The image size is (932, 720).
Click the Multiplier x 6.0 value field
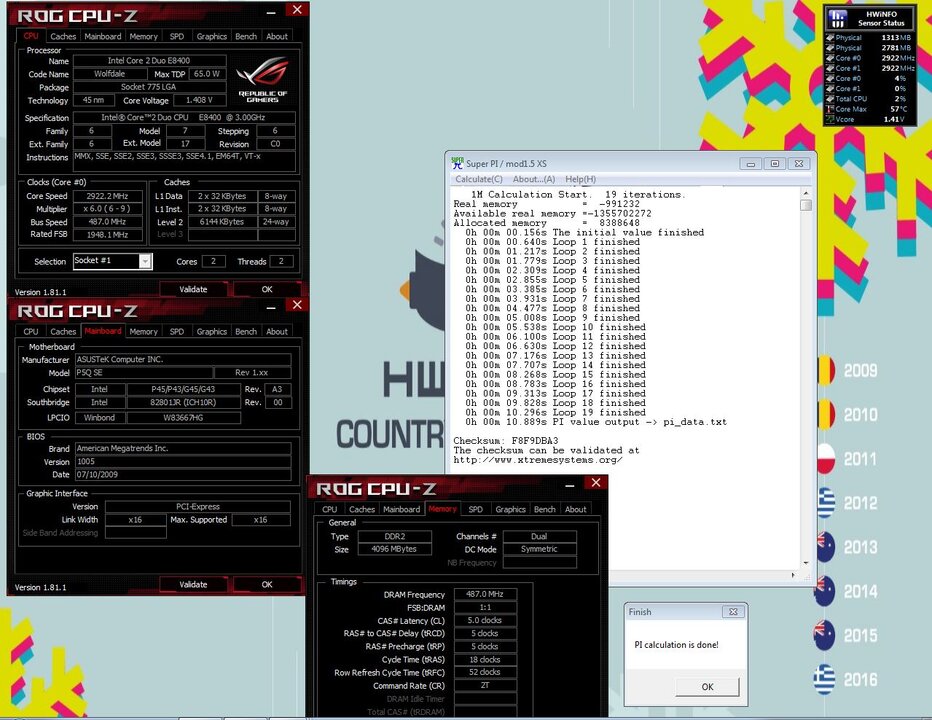pos(107,209)
